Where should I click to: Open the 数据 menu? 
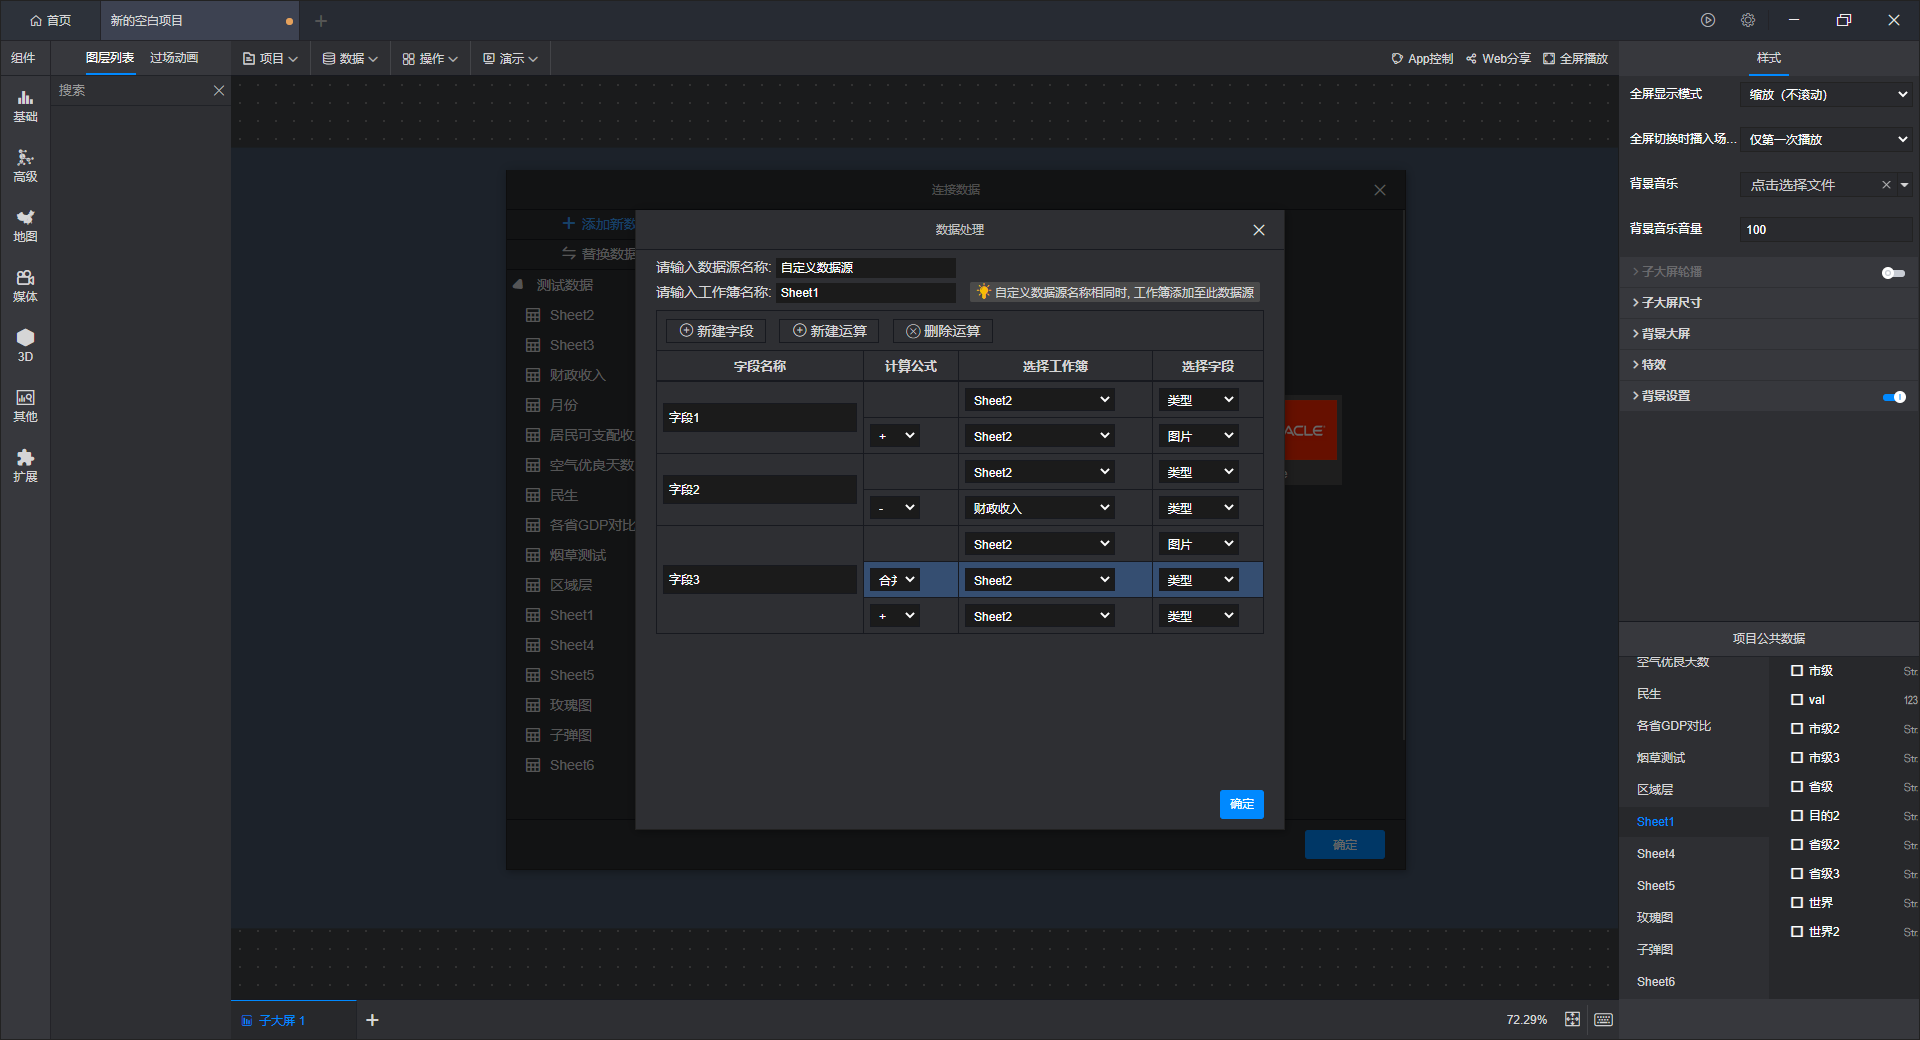(x=350, y=59)
